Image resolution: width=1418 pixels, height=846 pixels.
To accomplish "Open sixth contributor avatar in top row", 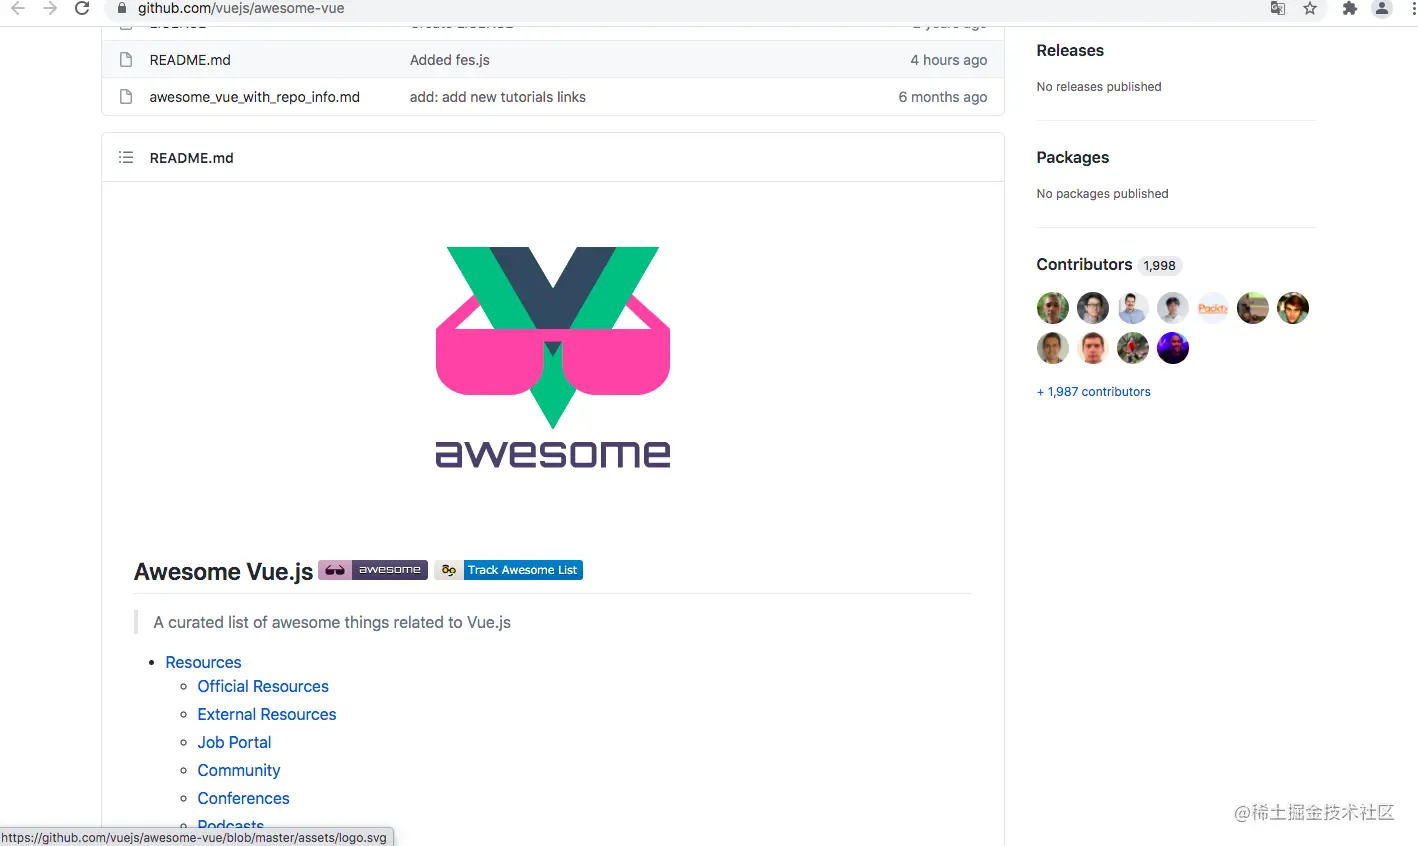I will [1253, 308].
